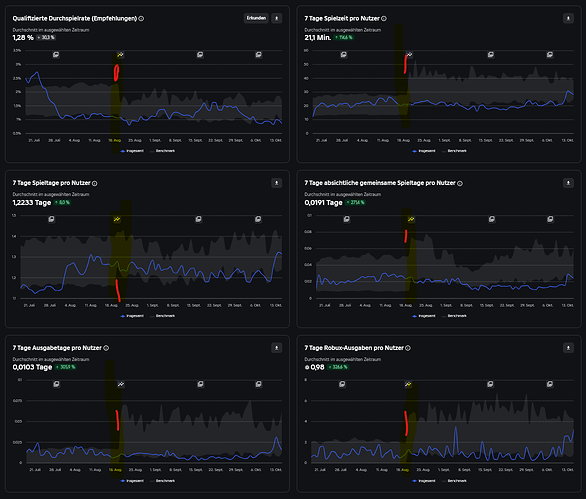Open event marker near 15. Sept. on Robux-Ausgaben chart
The width and height of the screenshot is (586, 499).
click(x=490, y=384)
